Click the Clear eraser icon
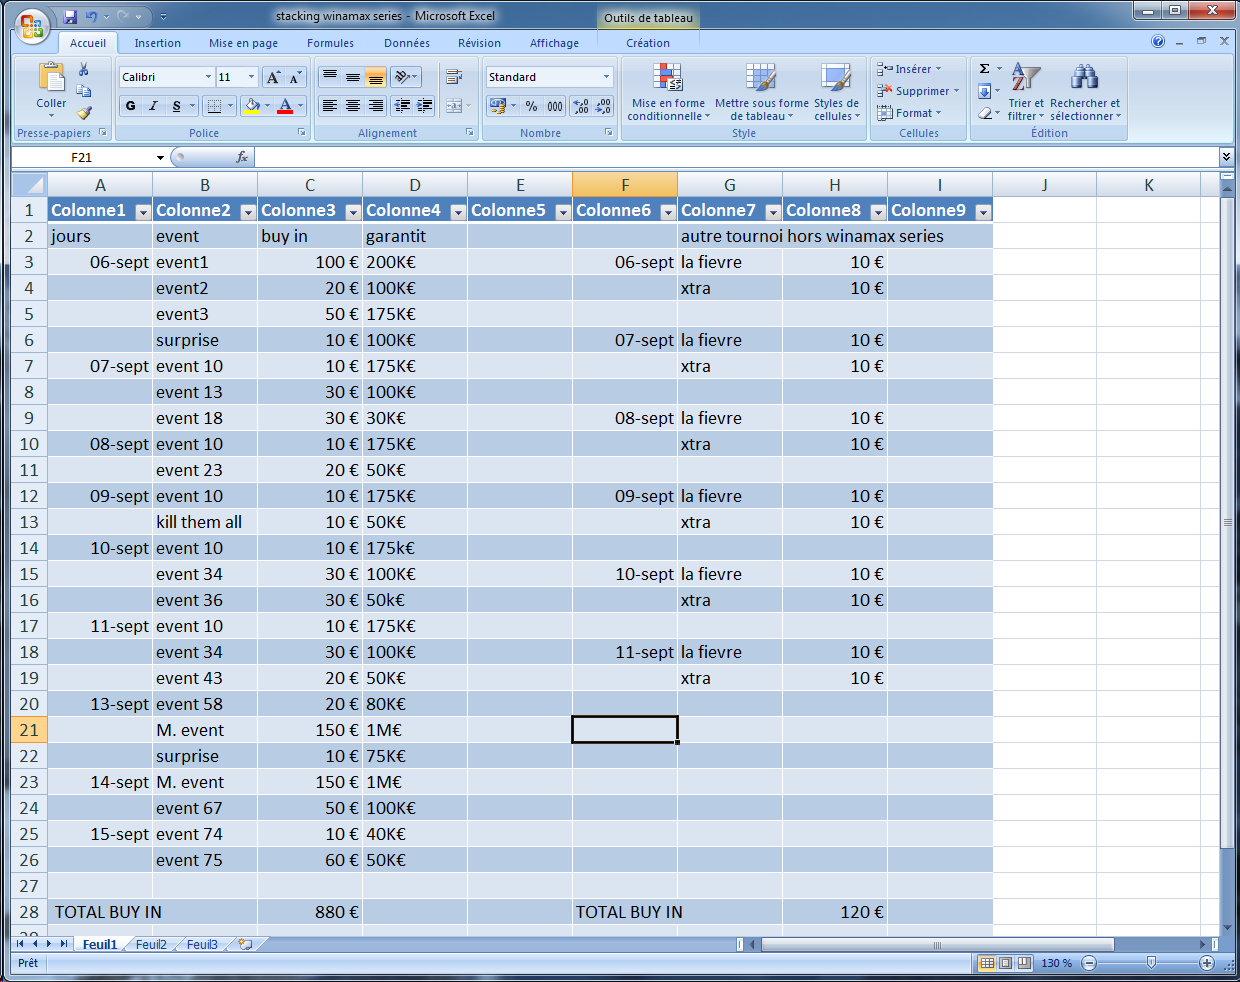1240x982 pixels. [985, 113]
